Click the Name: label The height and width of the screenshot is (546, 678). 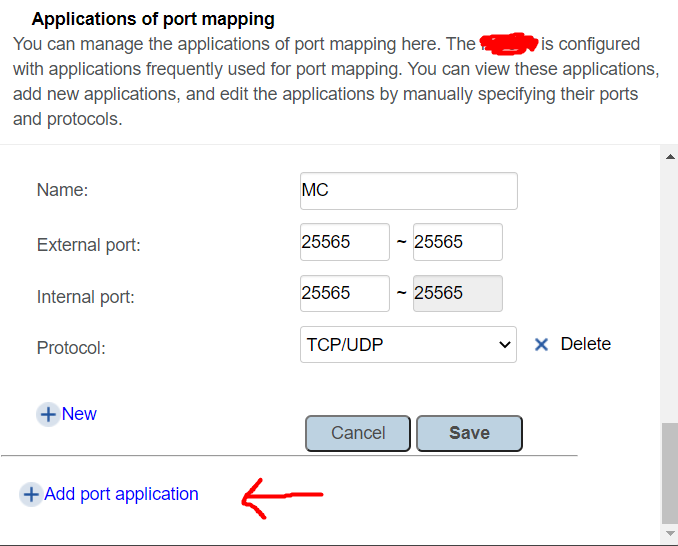click(62, 190)
